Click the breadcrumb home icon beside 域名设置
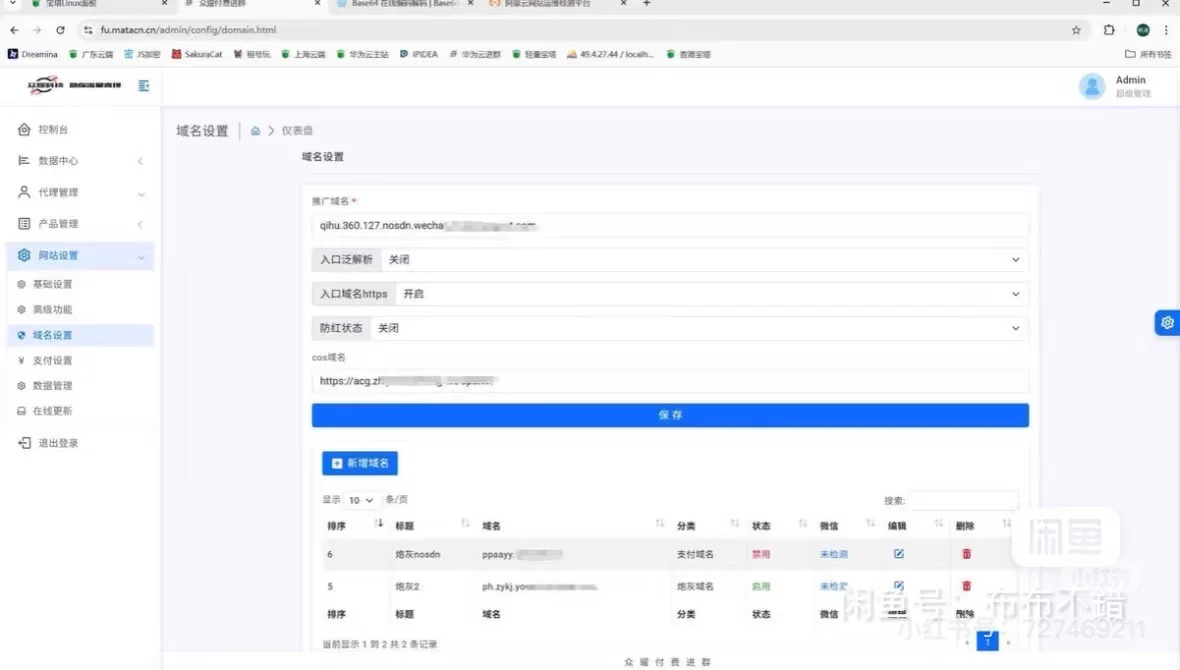The height and width of the screenshot is (670, 1180). tap(257, 130)
